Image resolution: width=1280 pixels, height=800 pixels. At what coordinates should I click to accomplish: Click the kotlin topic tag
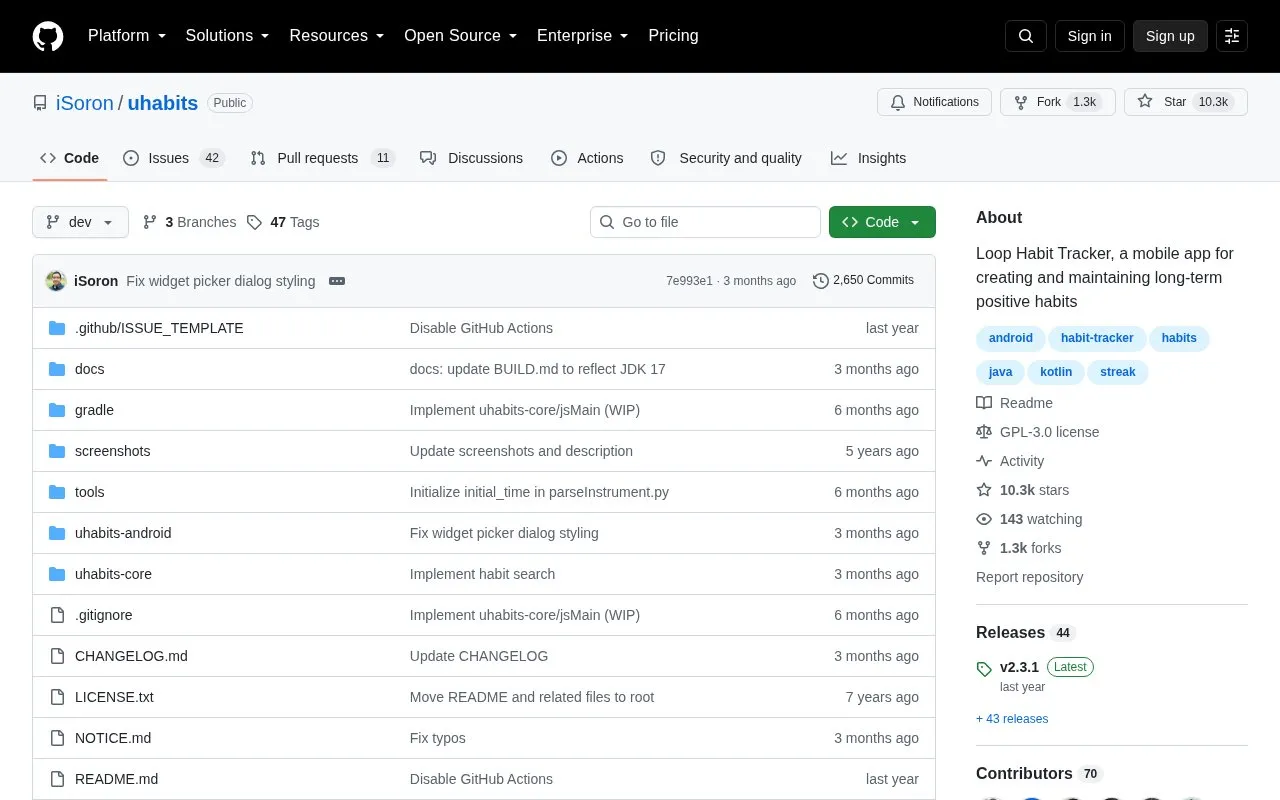pyautogui.click(x=1056, y=372)
